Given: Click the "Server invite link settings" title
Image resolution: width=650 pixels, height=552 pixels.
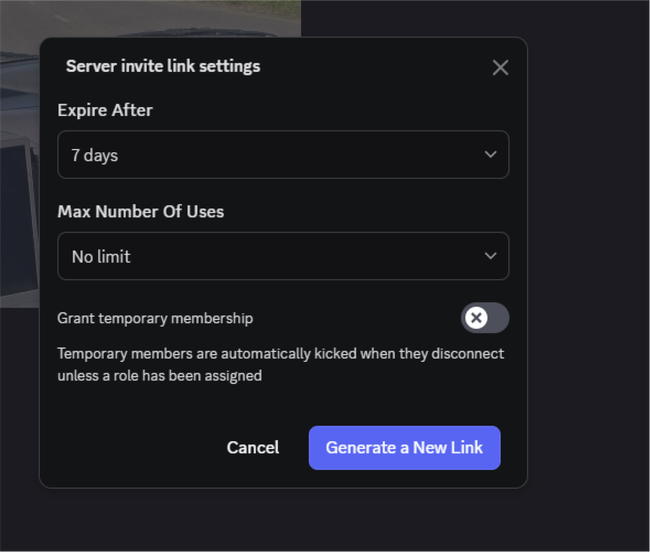Looking at the screenshot, I should pos(163,66).
